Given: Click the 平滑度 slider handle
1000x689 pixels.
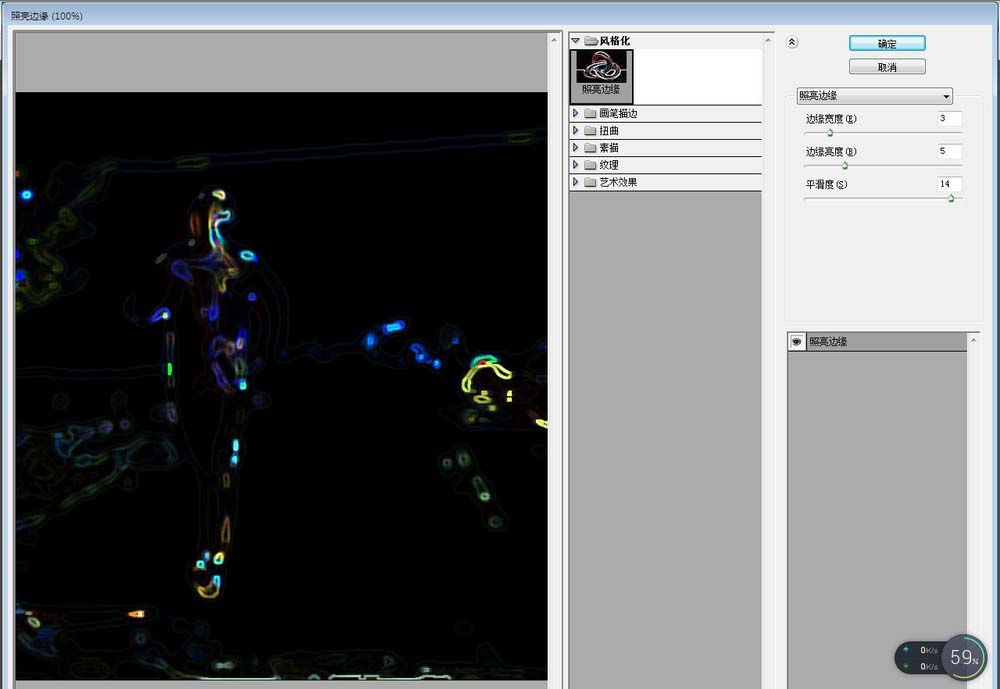Looking at the screenshot, I should (x=951, y=198).
